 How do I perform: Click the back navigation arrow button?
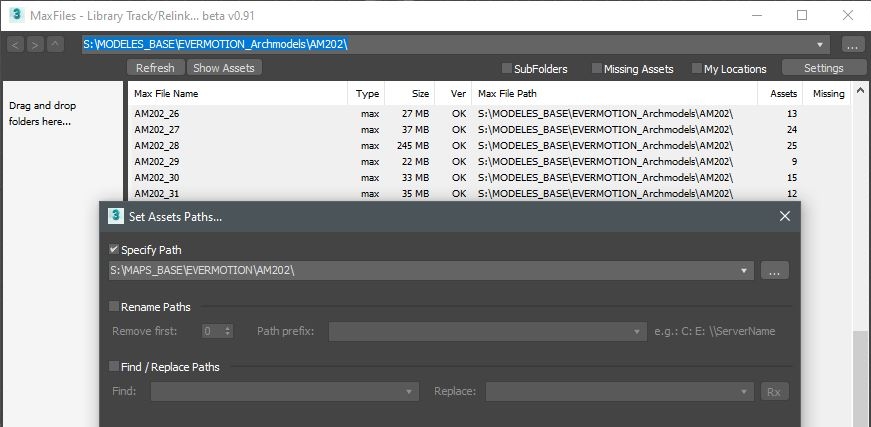14,45
